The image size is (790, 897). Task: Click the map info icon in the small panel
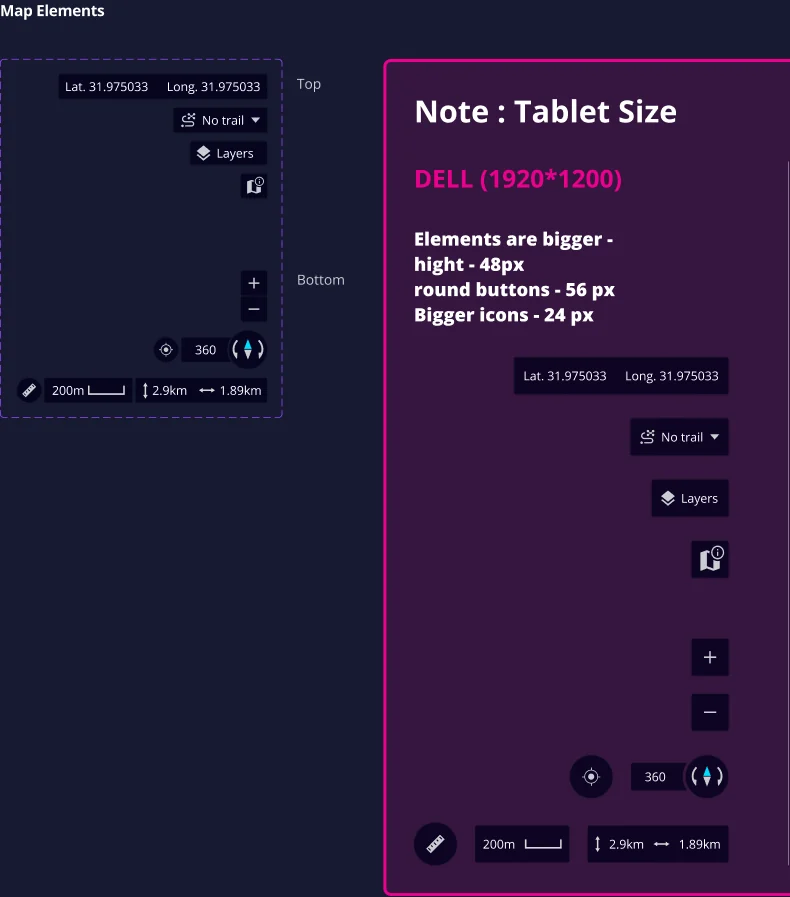click(x=254, y=186)
